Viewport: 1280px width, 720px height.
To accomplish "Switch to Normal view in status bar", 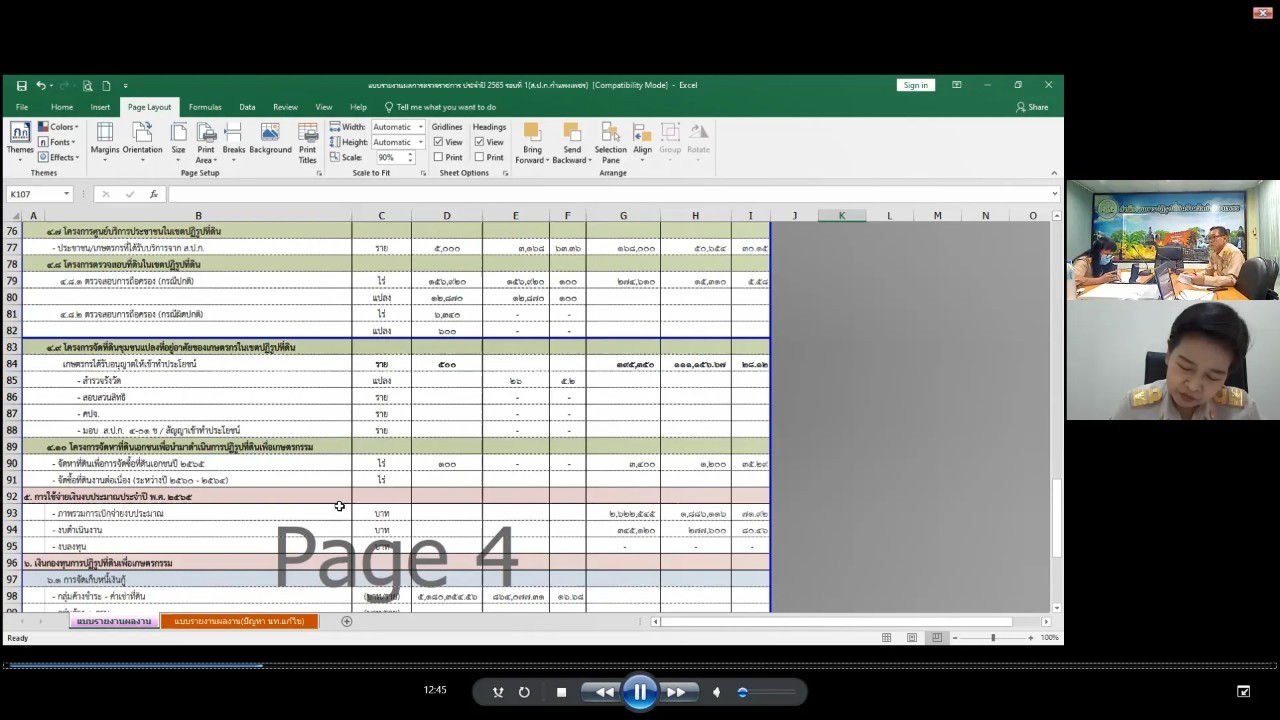I will tap(886, 638).
